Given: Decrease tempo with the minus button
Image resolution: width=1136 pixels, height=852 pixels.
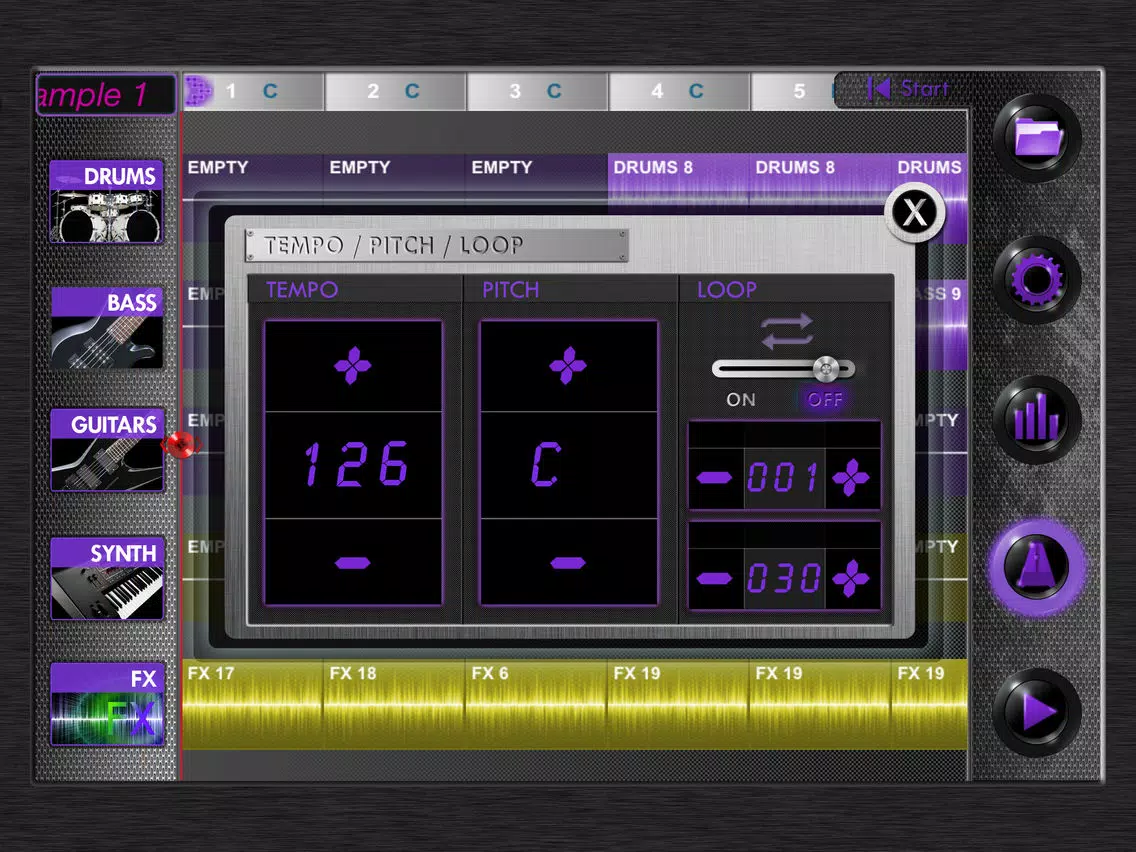Looking at the screenshot, I should point(353,562).
